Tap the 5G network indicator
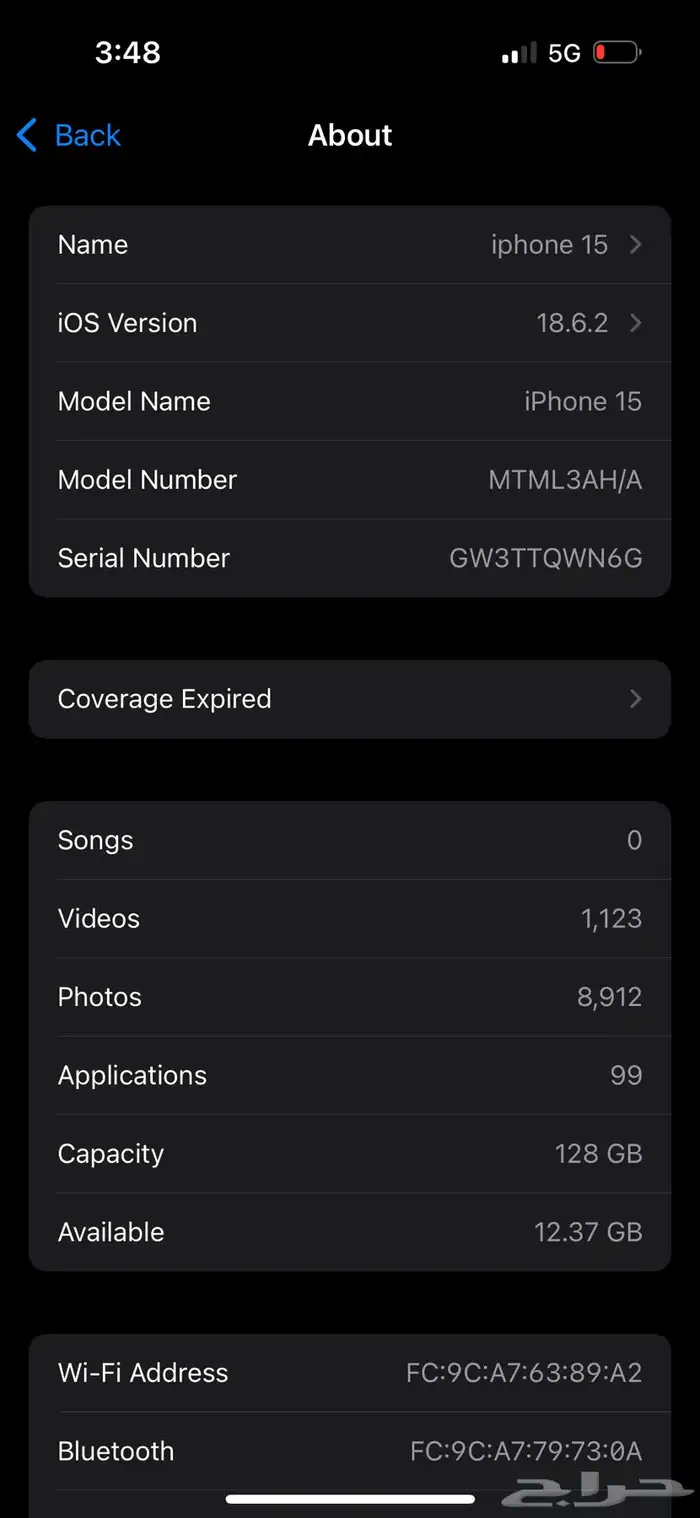Screen dimensions: 700x1518 pos(564,54)
